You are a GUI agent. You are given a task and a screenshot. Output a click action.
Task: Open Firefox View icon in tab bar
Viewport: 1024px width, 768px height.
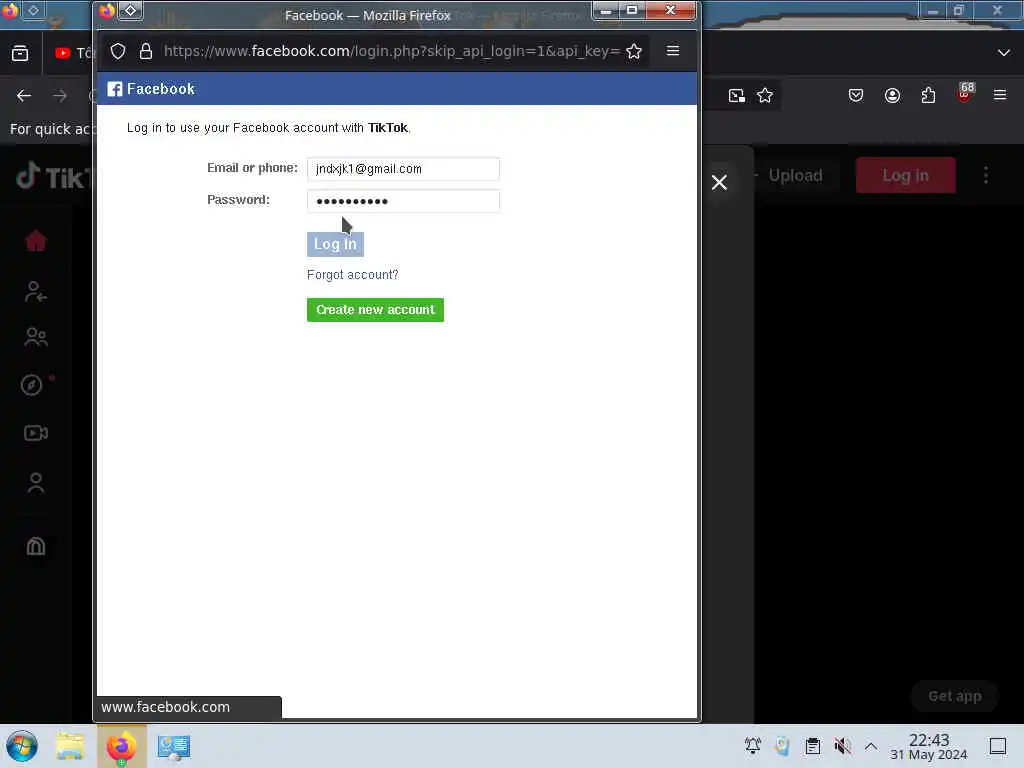pos(20,53)
